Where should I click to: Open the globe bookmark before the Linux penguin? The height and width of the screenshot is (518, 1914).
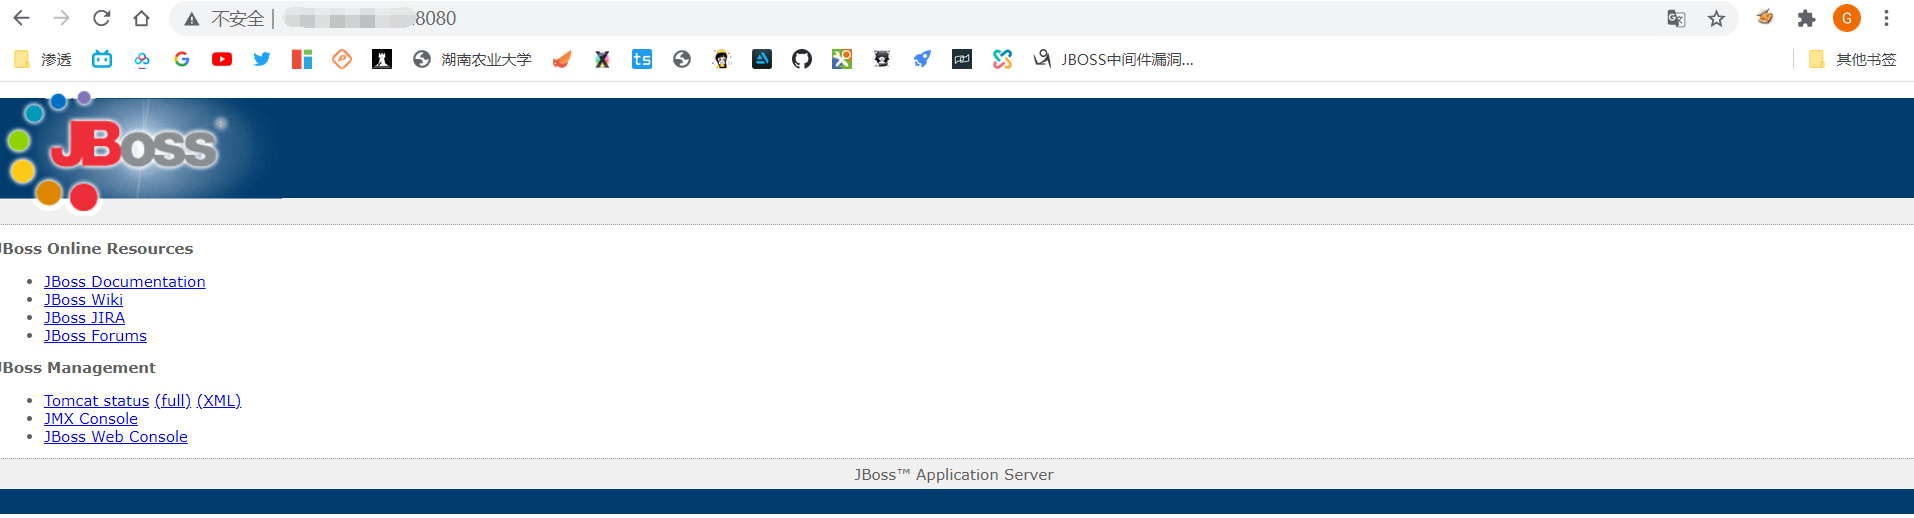682,59
